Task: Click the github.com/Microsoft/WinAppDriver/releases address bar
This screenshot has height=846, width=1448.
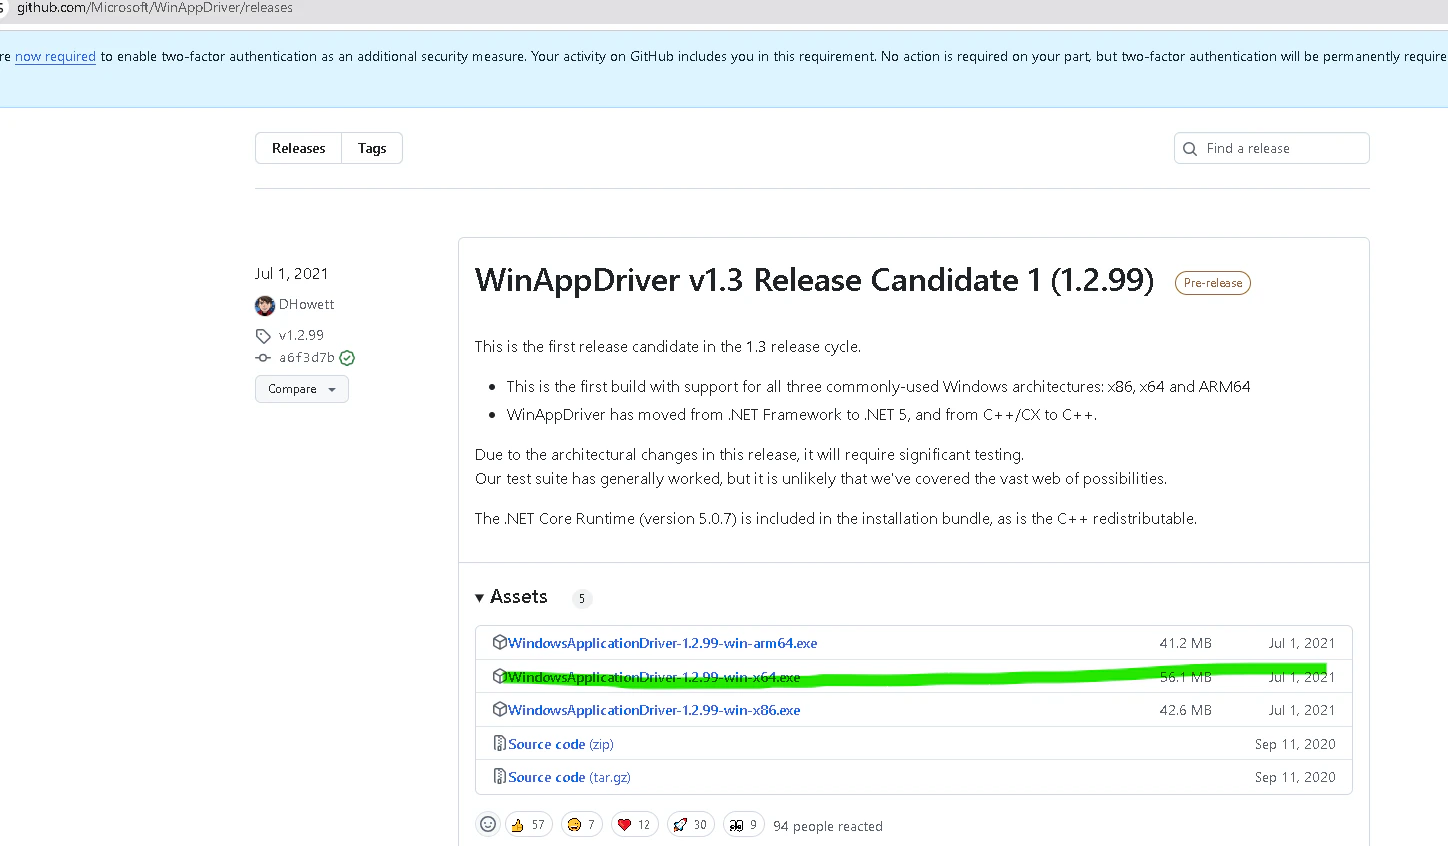Action: tap(155, 8)
